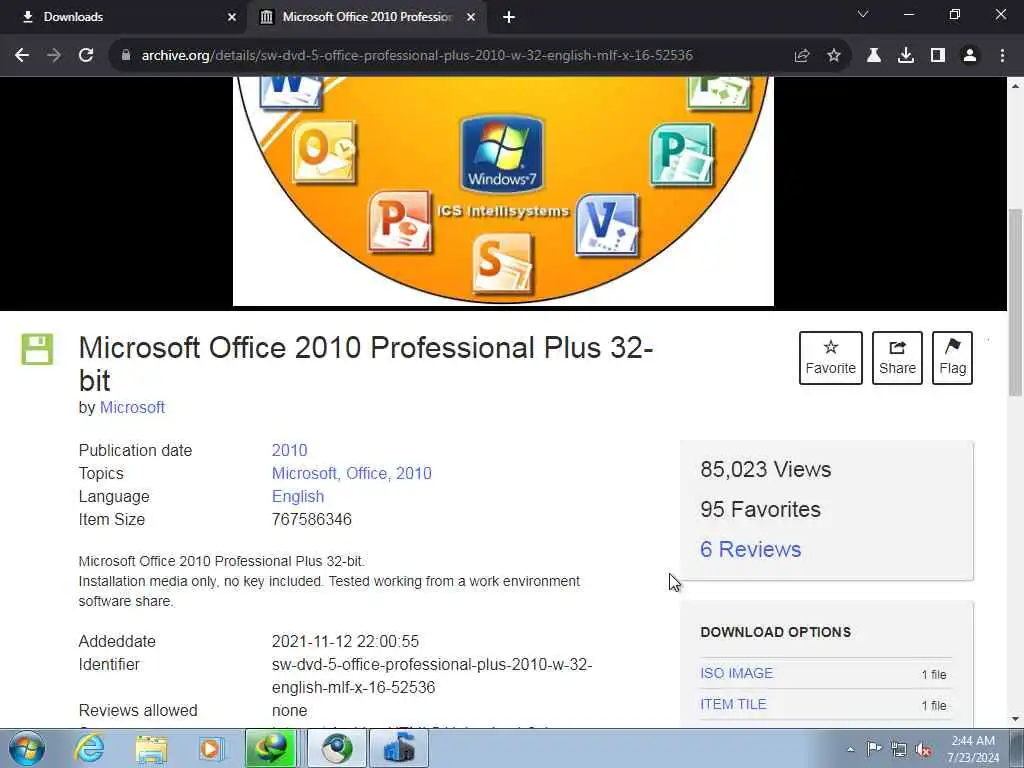1024x768 pixels.
Task: Reload the archive.org page
Action: [x=86, y=56]
